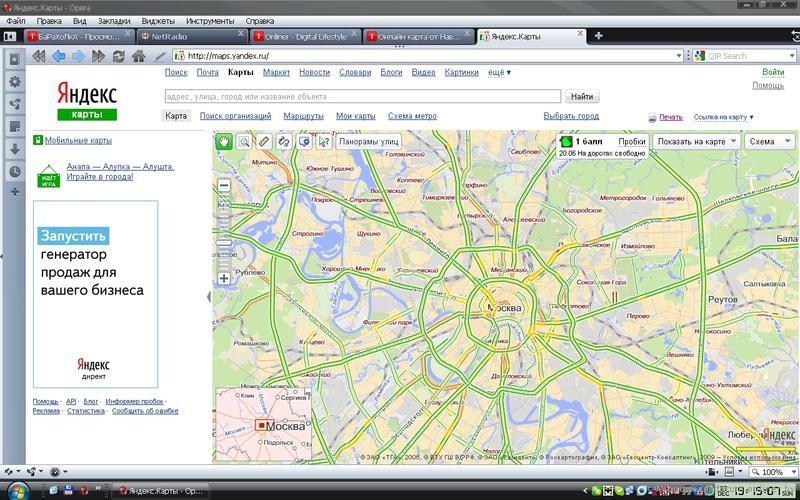Click the Запустить генератор продаж ad banner

95,294
